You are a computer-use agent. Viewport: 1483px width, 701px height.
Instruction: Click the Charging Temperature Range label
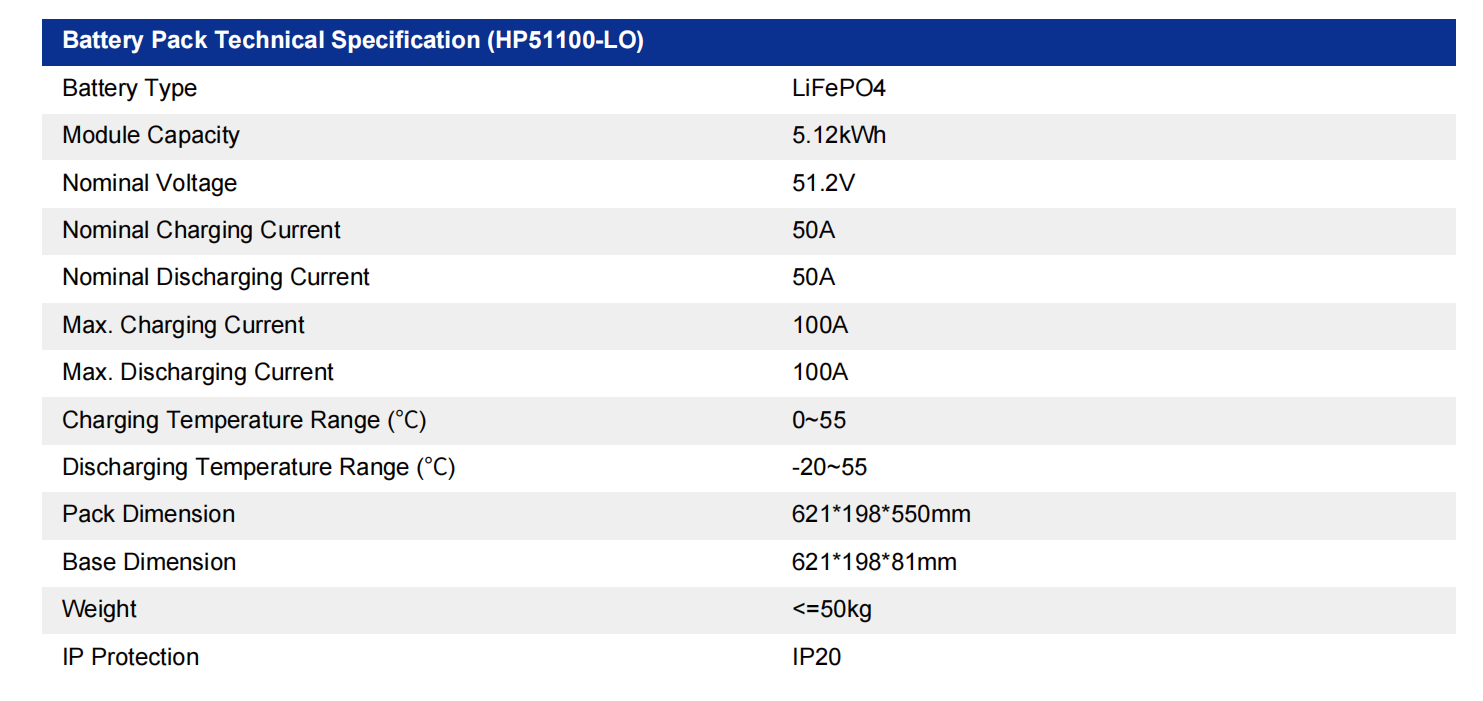[244, 420]
